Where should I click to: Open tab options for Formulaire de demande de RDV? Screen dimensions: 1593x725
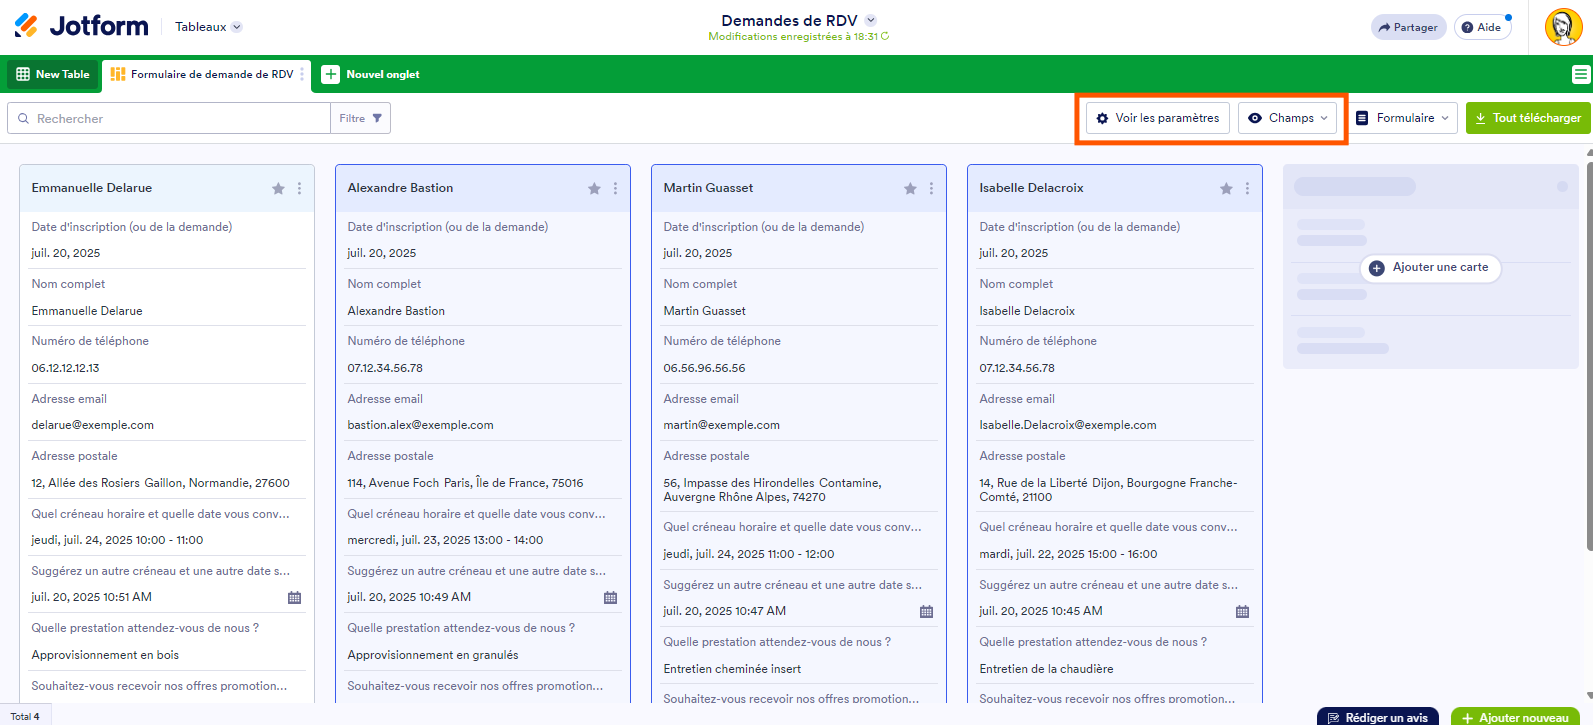(302, 74)
